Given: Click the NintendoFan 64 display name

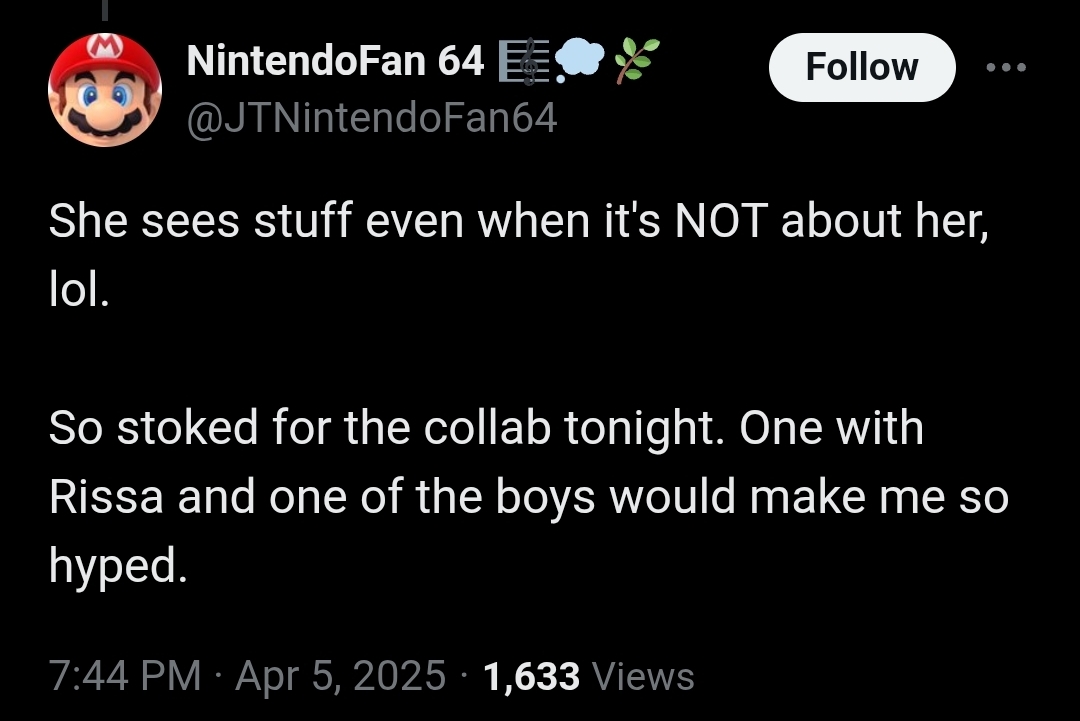Looking at the screenshot, I should point(336,64).
